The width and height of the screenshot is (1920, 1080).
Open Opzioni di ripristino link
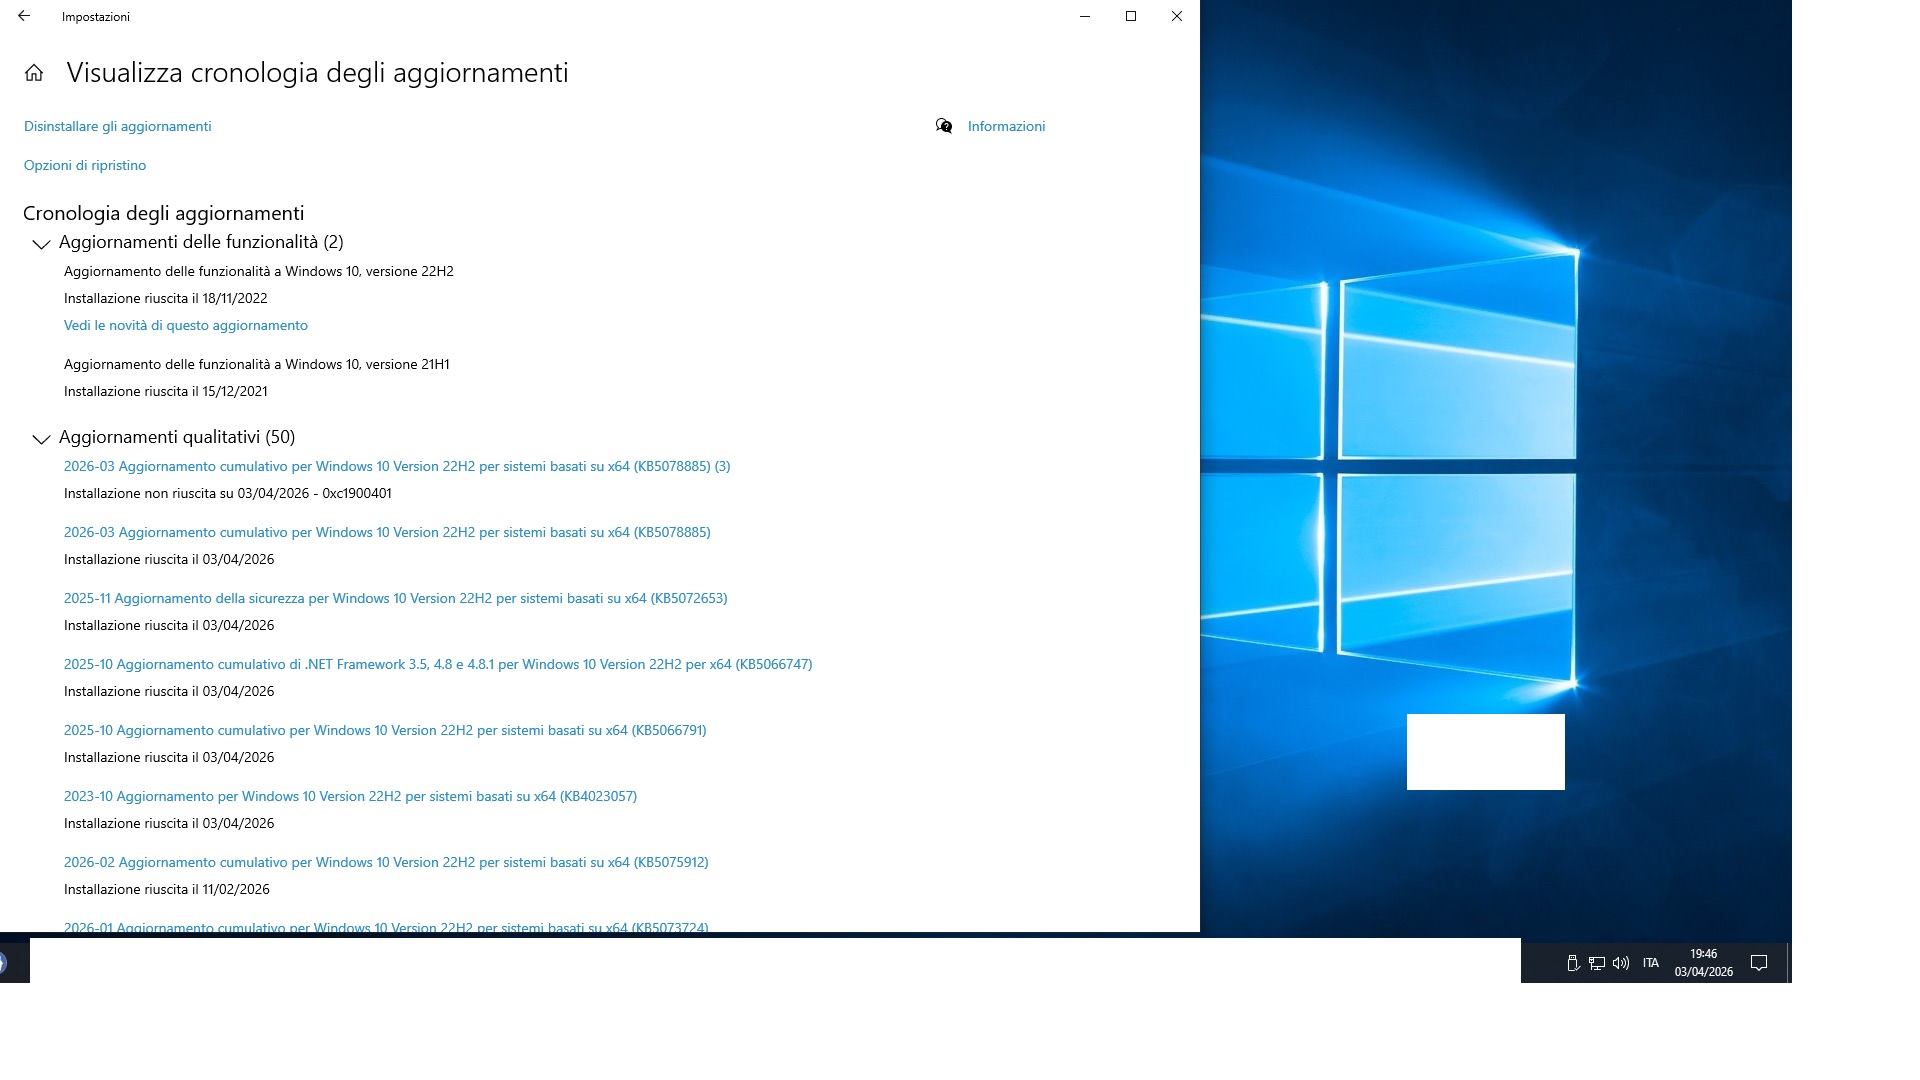[85, 165]
